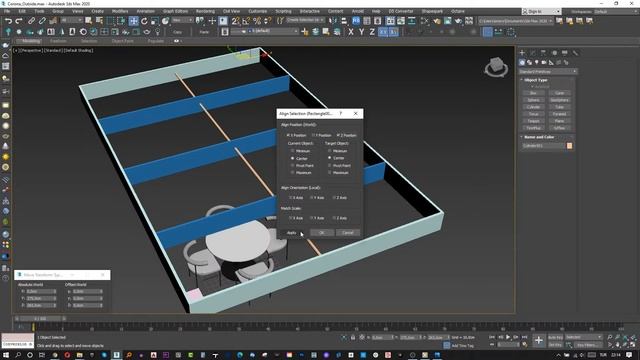Render the scene with the teapot icon

[x=458, y=21]
